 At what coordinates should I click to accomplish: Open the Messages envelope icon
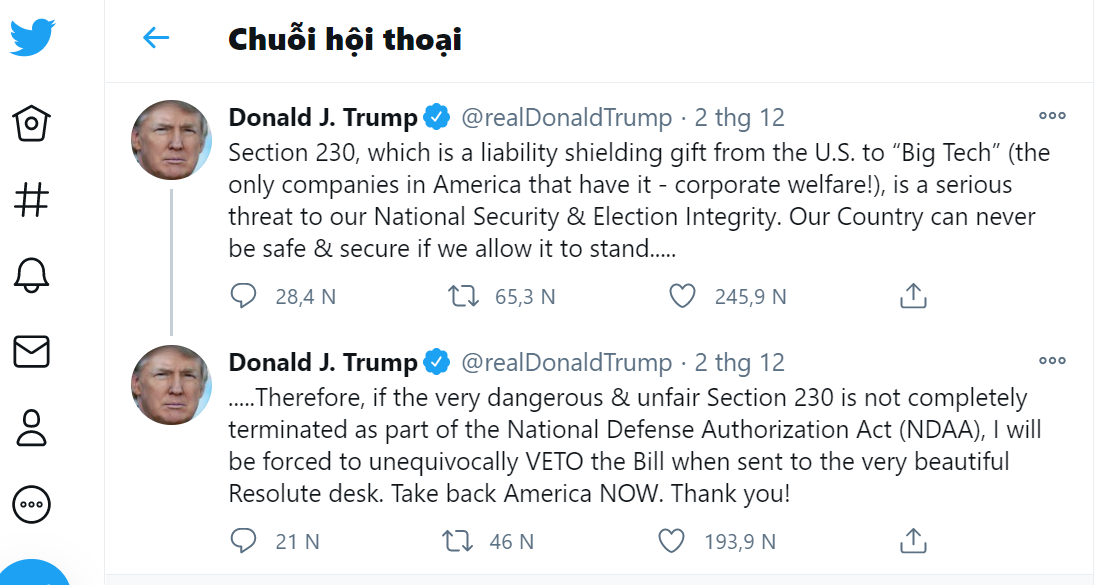click(x=32, y=351)
